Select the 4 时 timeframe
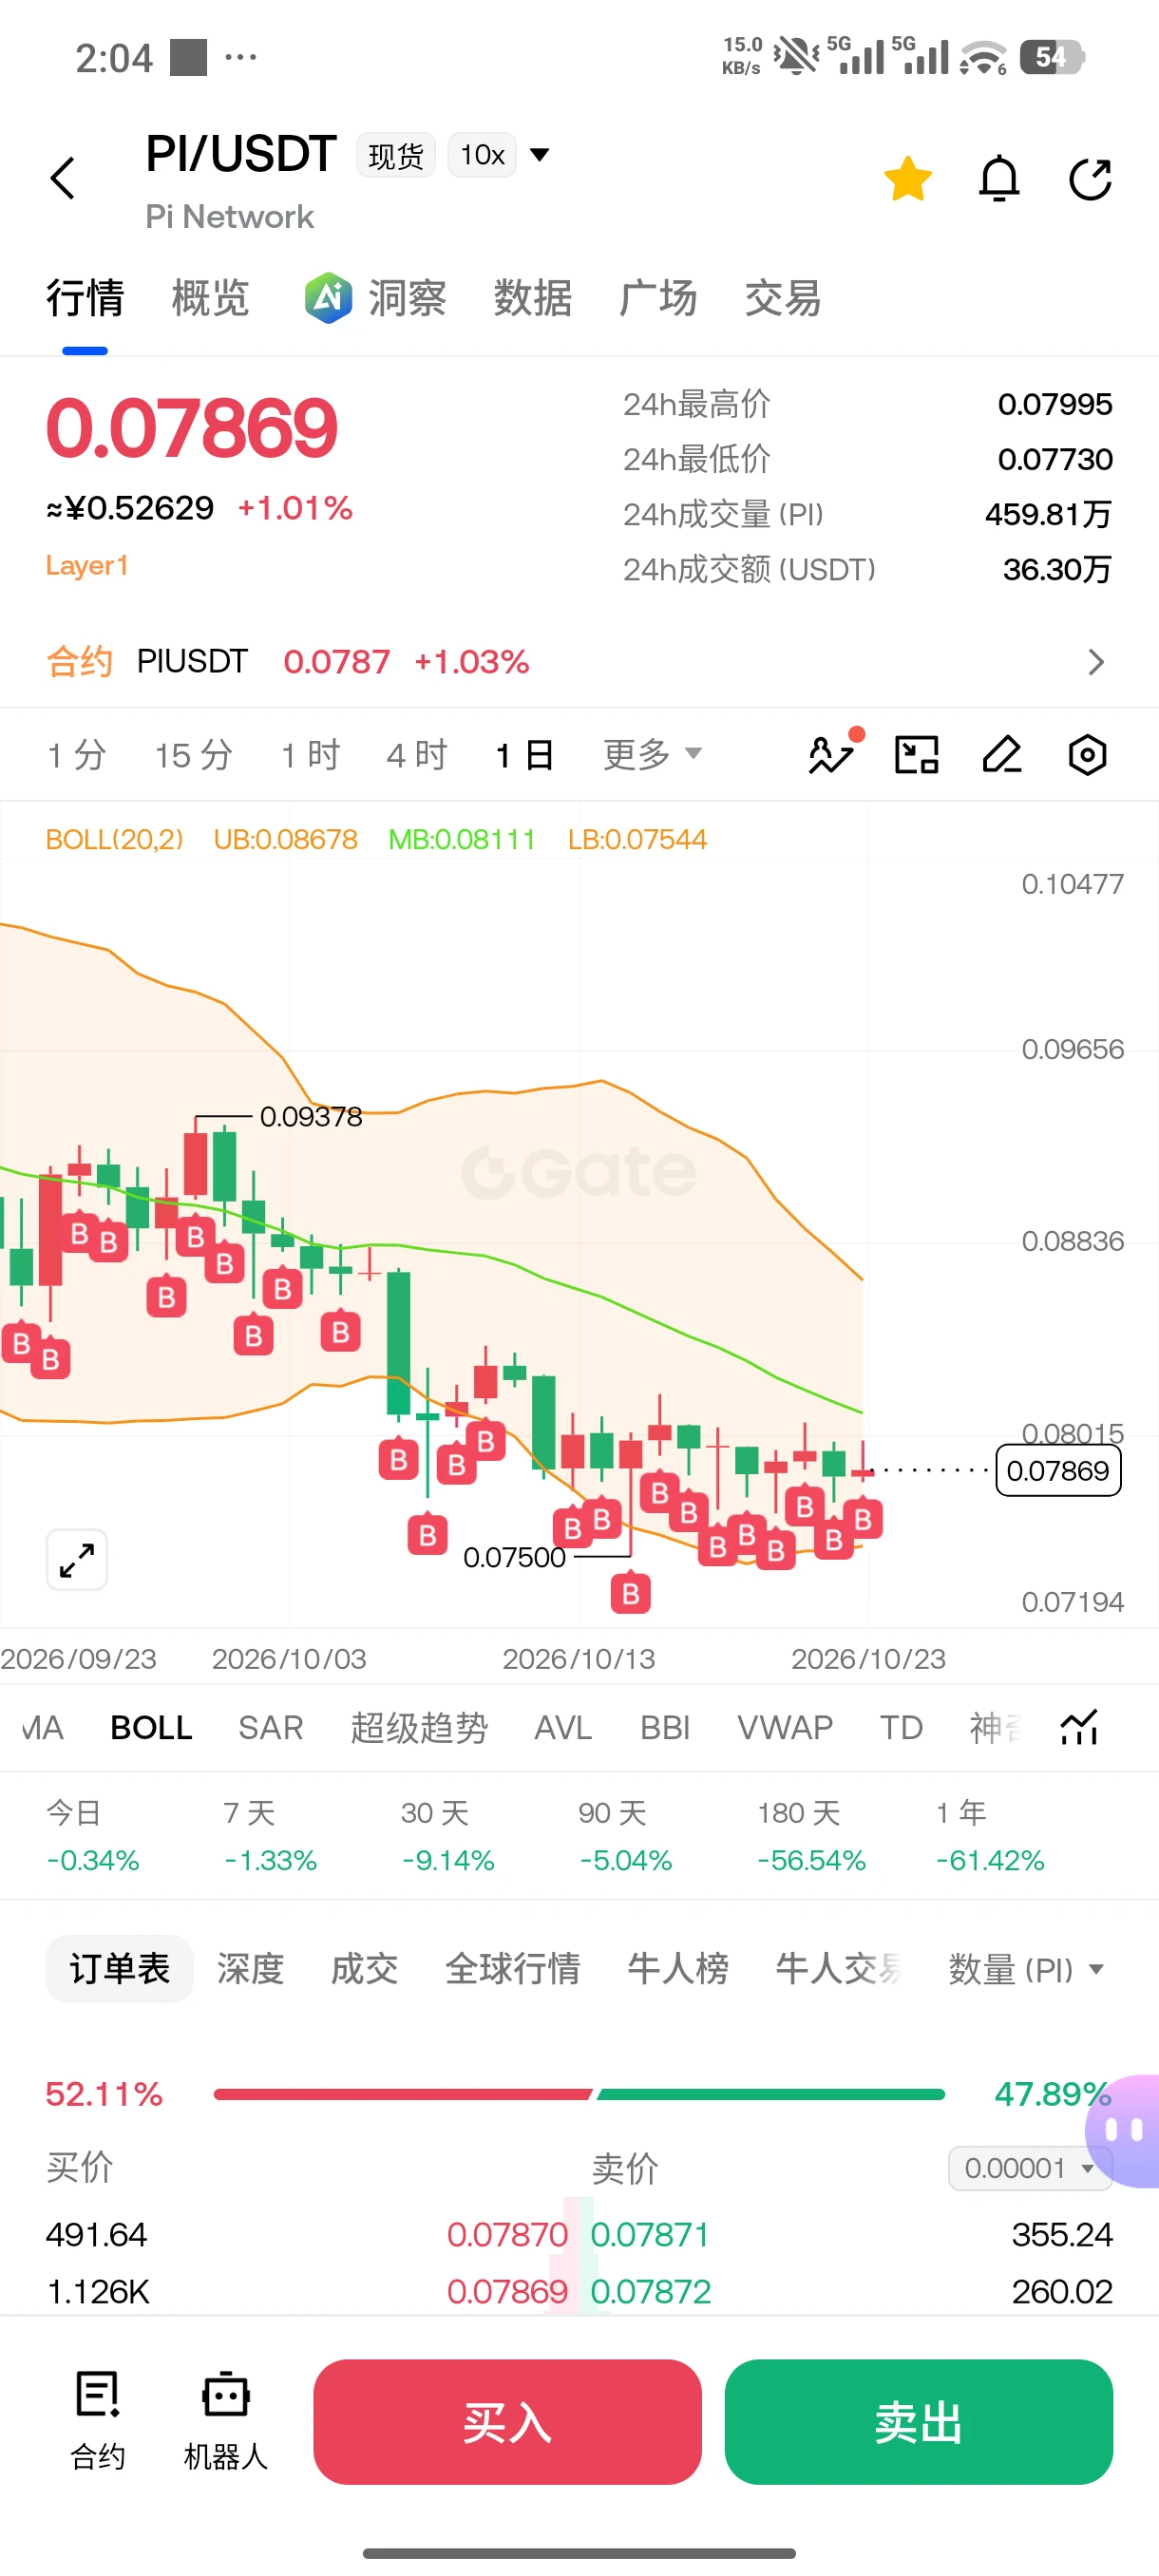Viewport: 1159px width, 2576px height. click(x=417, y=755)
